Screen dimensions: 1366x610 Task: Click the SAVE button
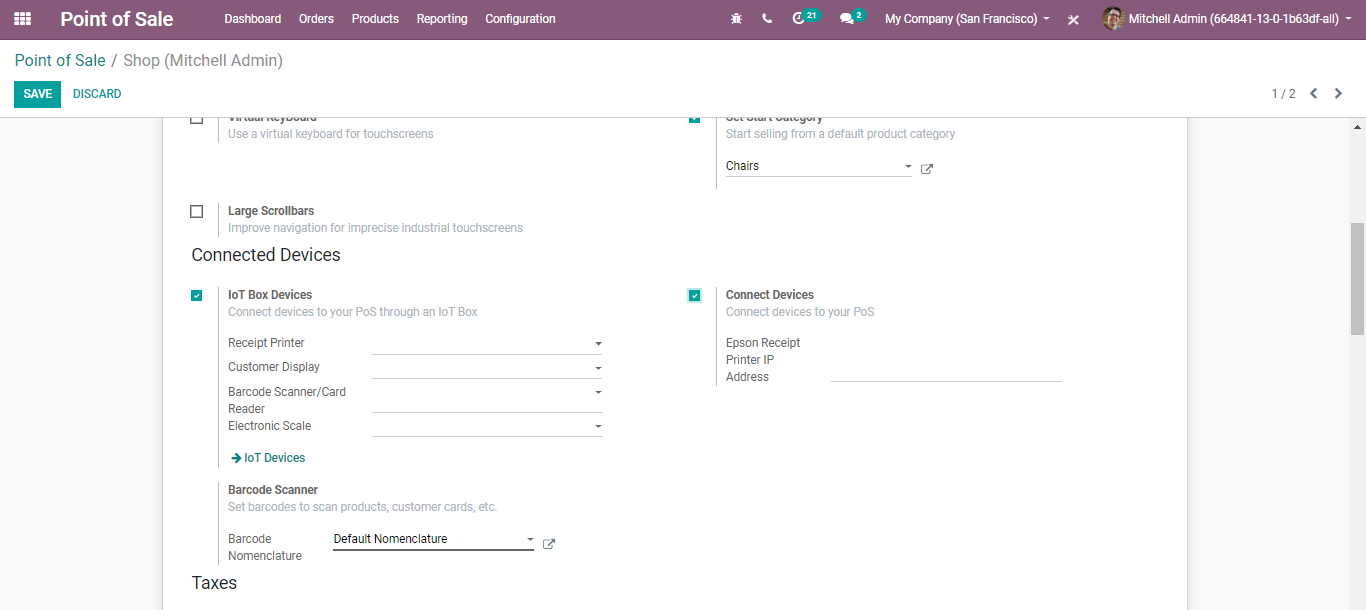point(37,94)
